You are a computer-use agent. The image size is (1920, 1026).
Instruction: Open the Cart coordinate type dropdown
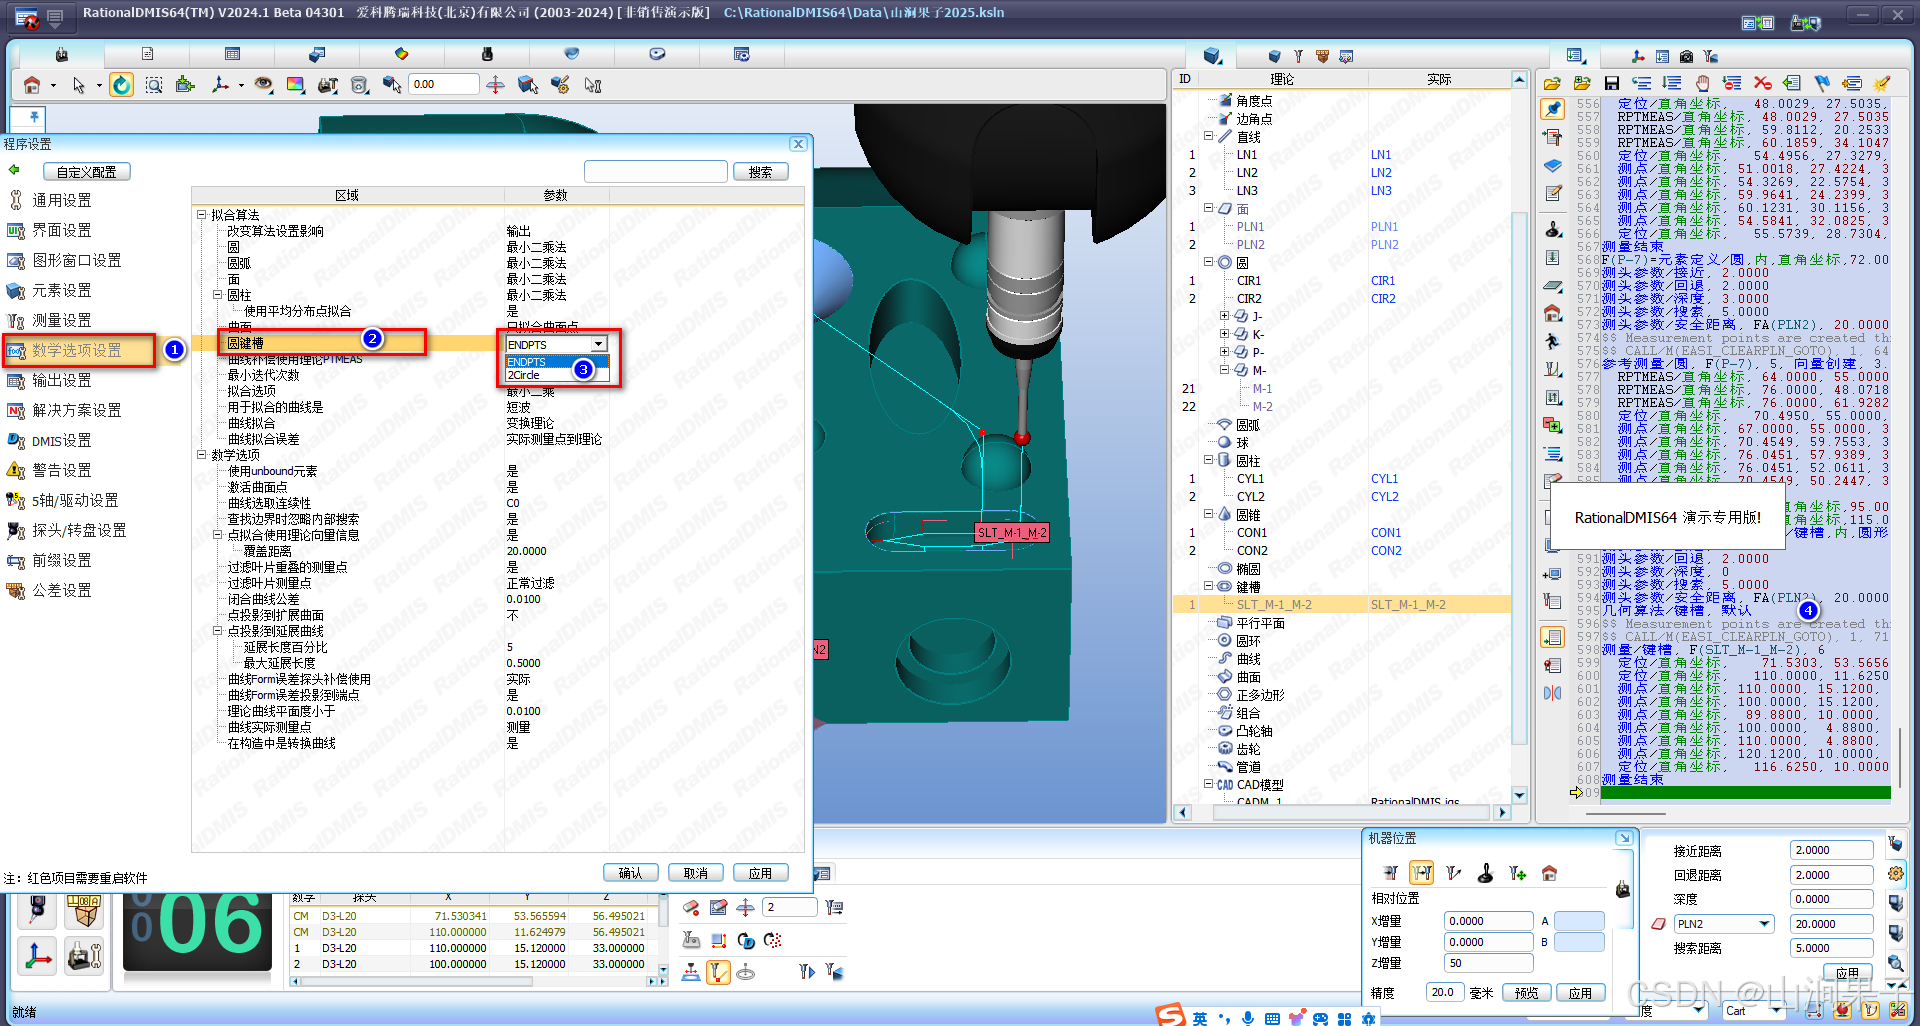coord(1754,1011)
